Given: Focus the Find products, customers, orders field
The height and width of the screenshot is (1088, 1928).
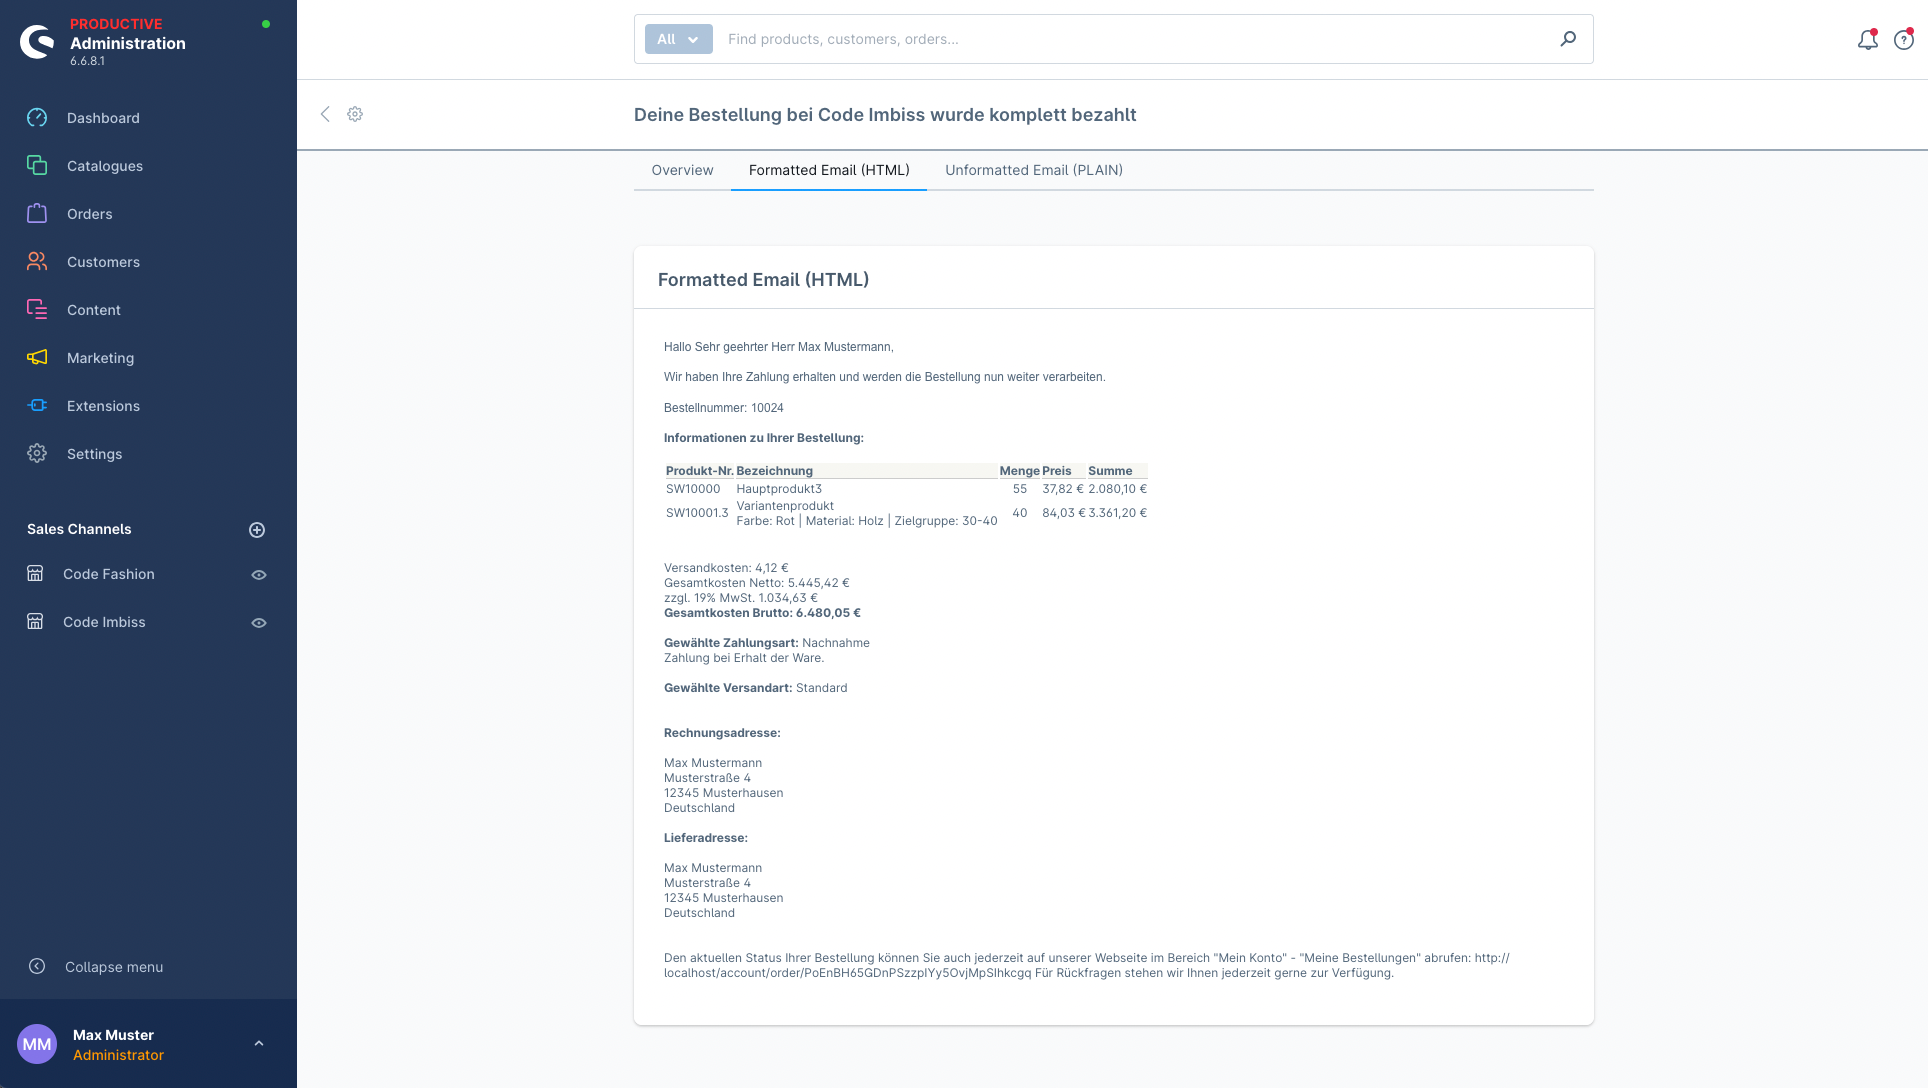Looking at the screenshot, I should (1135, 39).
